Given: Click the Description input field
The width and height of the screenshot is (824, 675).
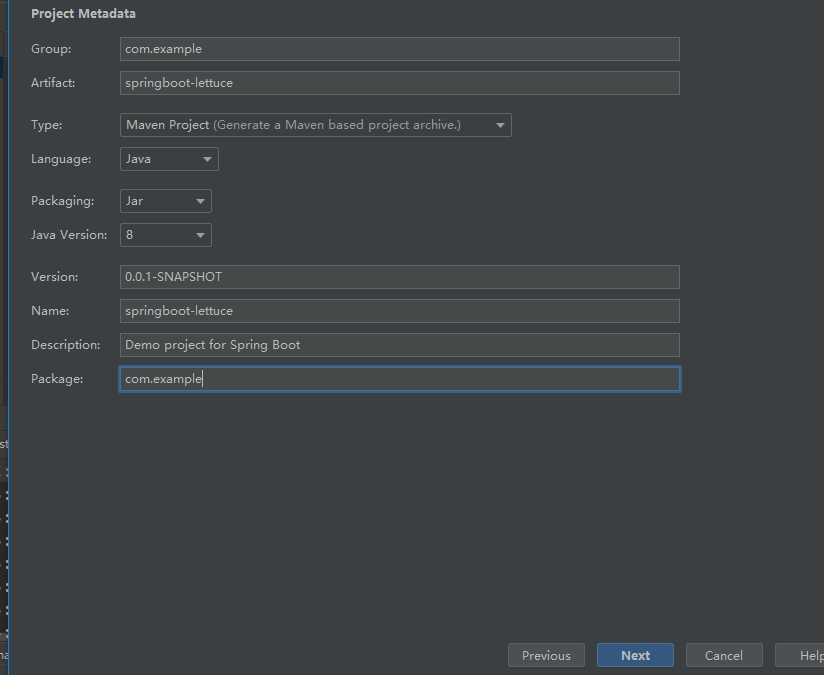Looking at the screenshot, I should tap(399, 345).
